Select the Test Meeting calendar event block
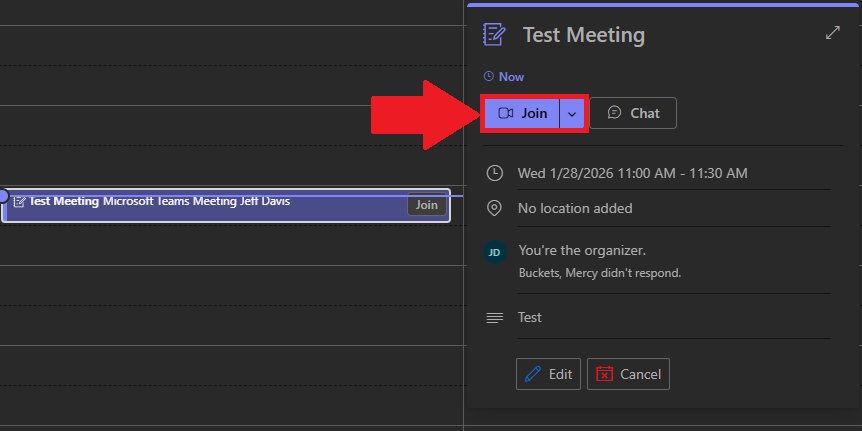The width and height of the screenshot is (862, 431). pyautogui.click(x=200, y=204)
